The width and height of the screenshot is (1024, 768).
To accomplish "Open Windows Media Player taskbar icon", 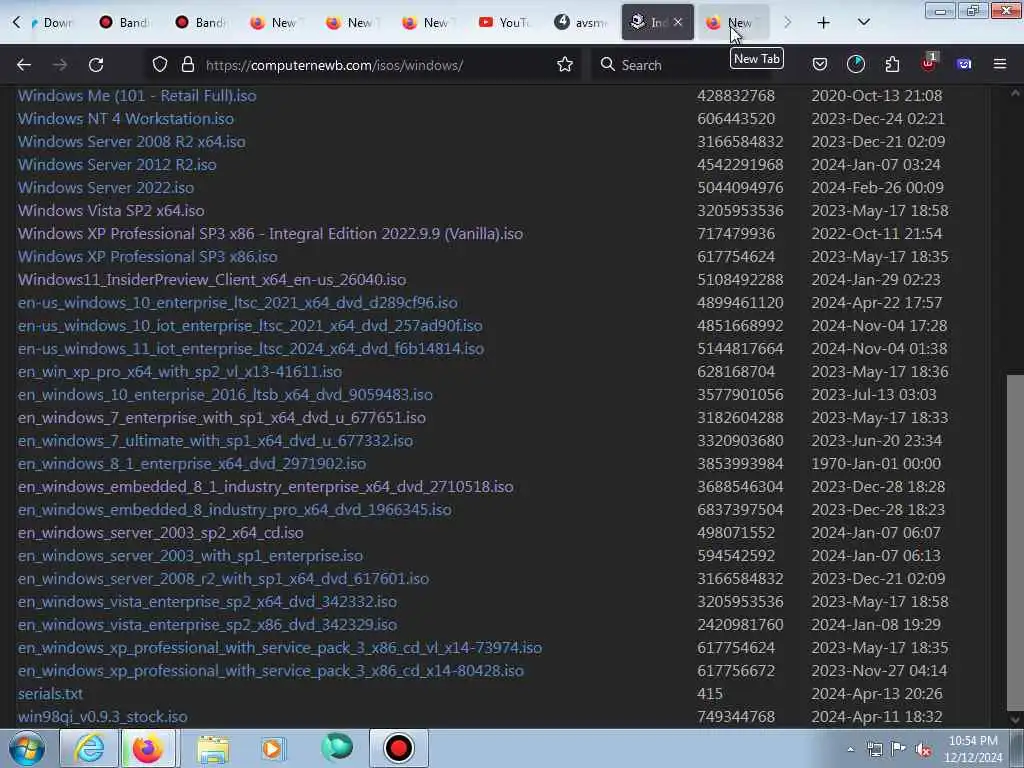I will click(273, 748).
